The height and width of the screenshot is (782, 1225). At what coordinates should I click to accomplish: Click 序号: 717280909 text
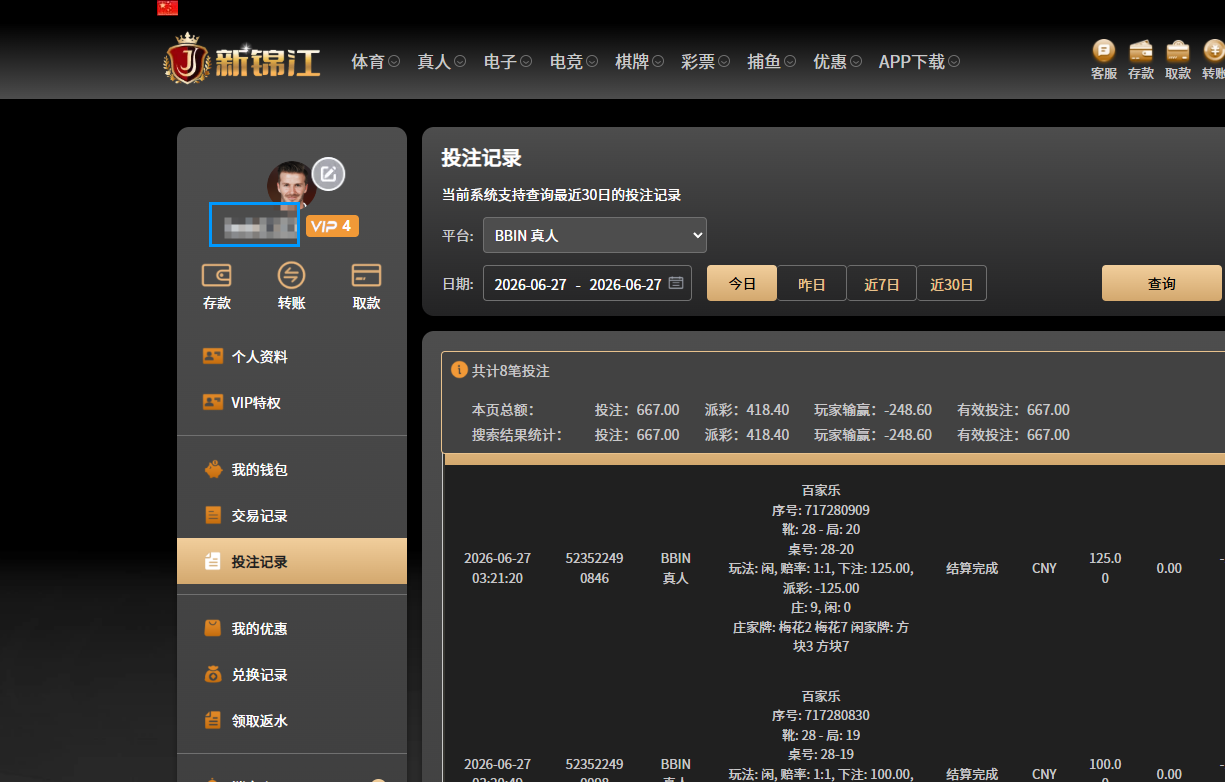pos(820,510)
